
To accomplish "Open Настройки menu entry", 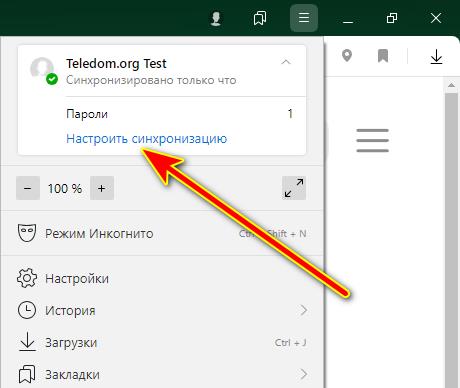I will point(162,278).
